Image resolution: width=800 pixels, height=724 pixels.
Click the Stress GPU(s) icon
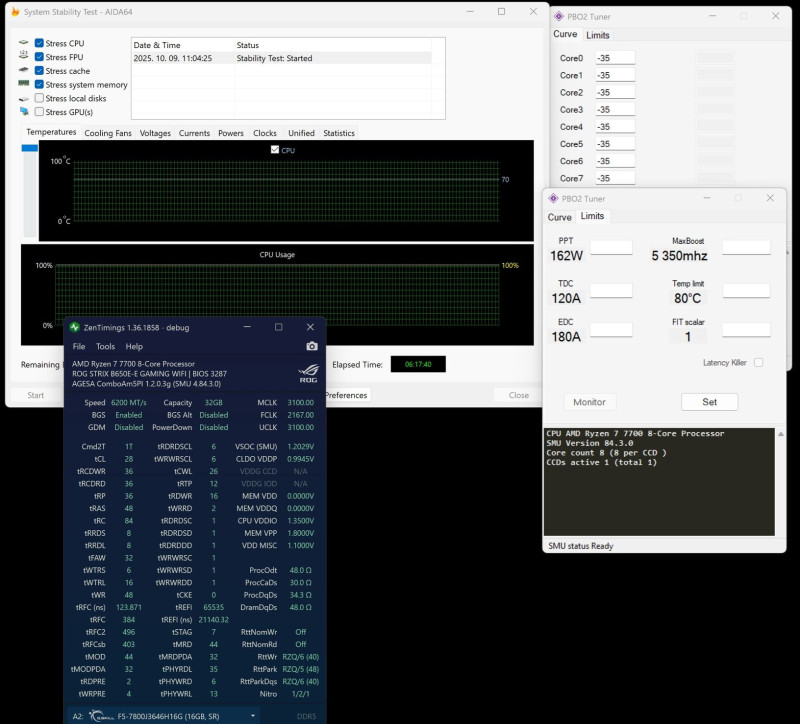[24, 111]
